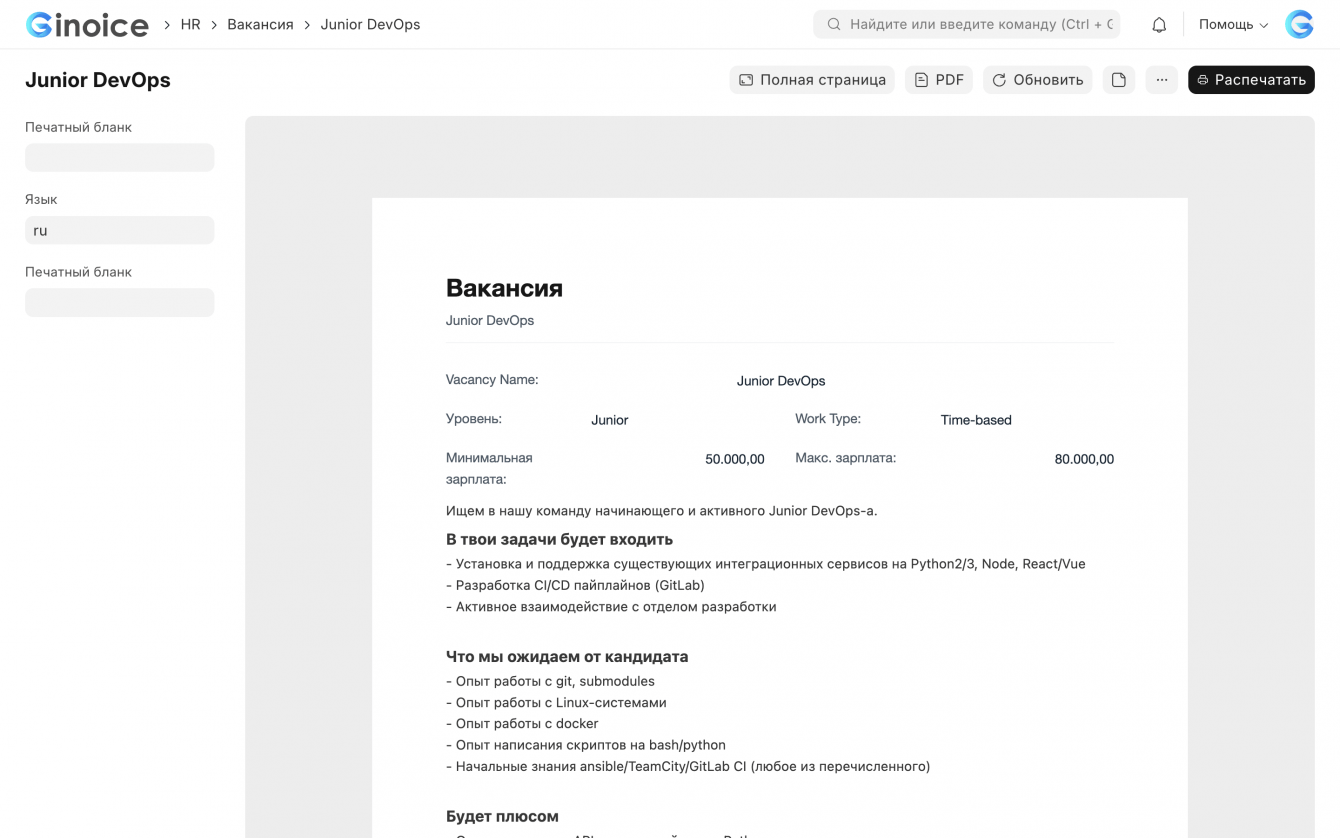Click the Полная страница button
The height and width of the screenshot is (838, 1340).
click(x=812, y=80)
